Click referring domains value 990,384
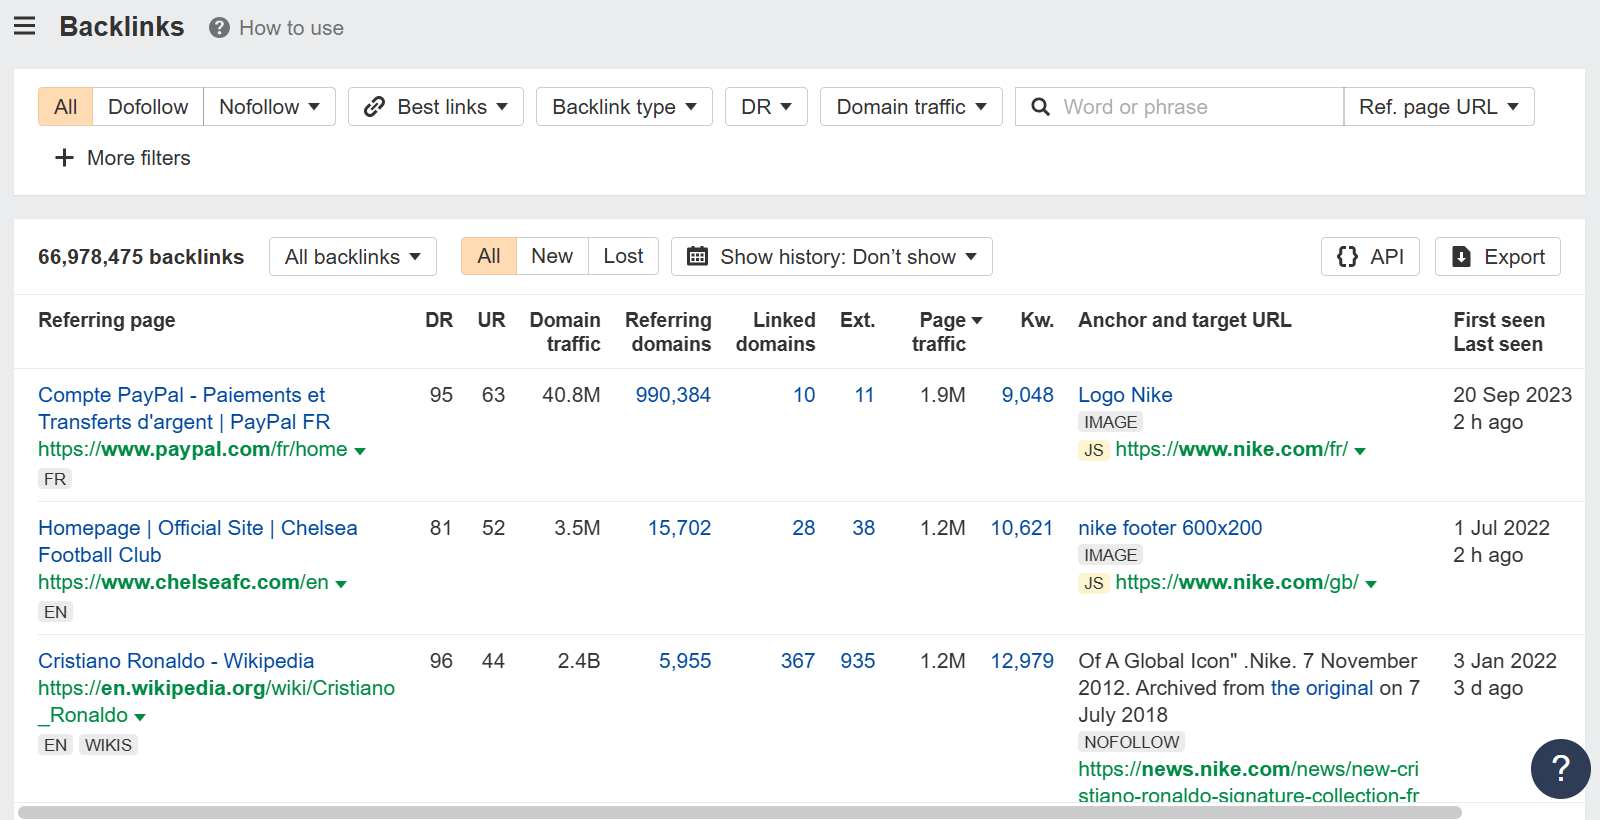Screen dimensions: 1600x820 [673, 395]
